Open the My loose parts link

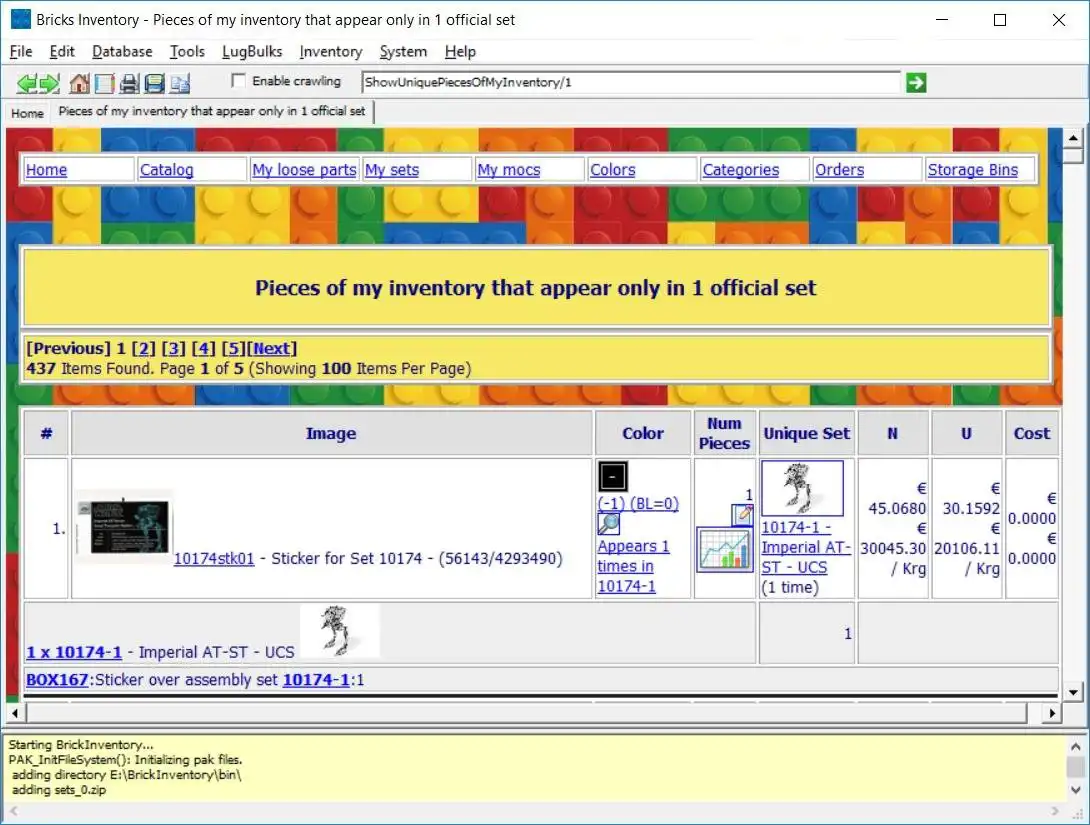(x=304, y=170)
